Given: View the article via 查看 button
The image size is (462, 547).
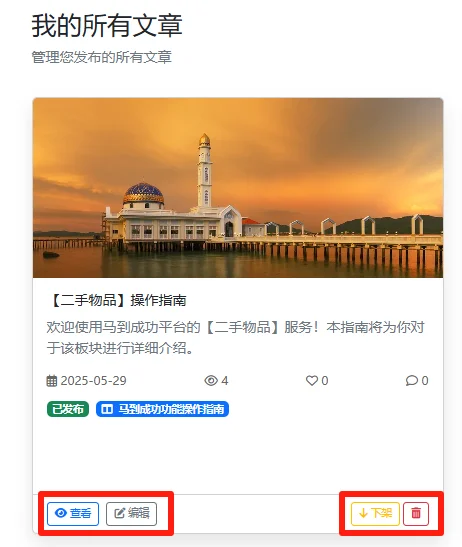Looking at the screenshot, I should tap(73, 513).
